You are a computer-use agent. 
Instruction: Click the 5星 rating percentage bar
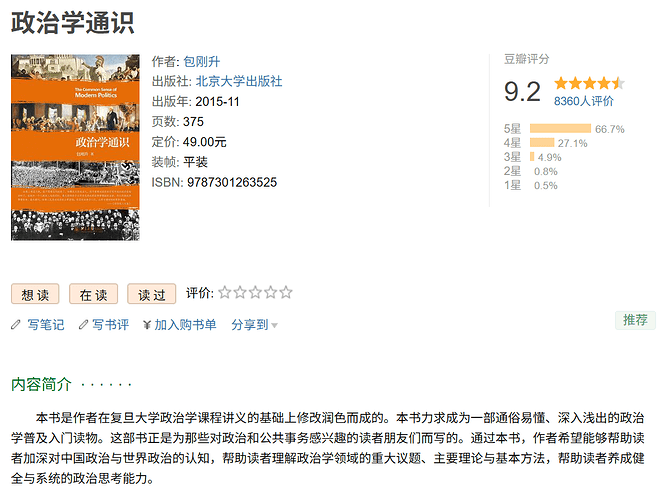[560, 128]
